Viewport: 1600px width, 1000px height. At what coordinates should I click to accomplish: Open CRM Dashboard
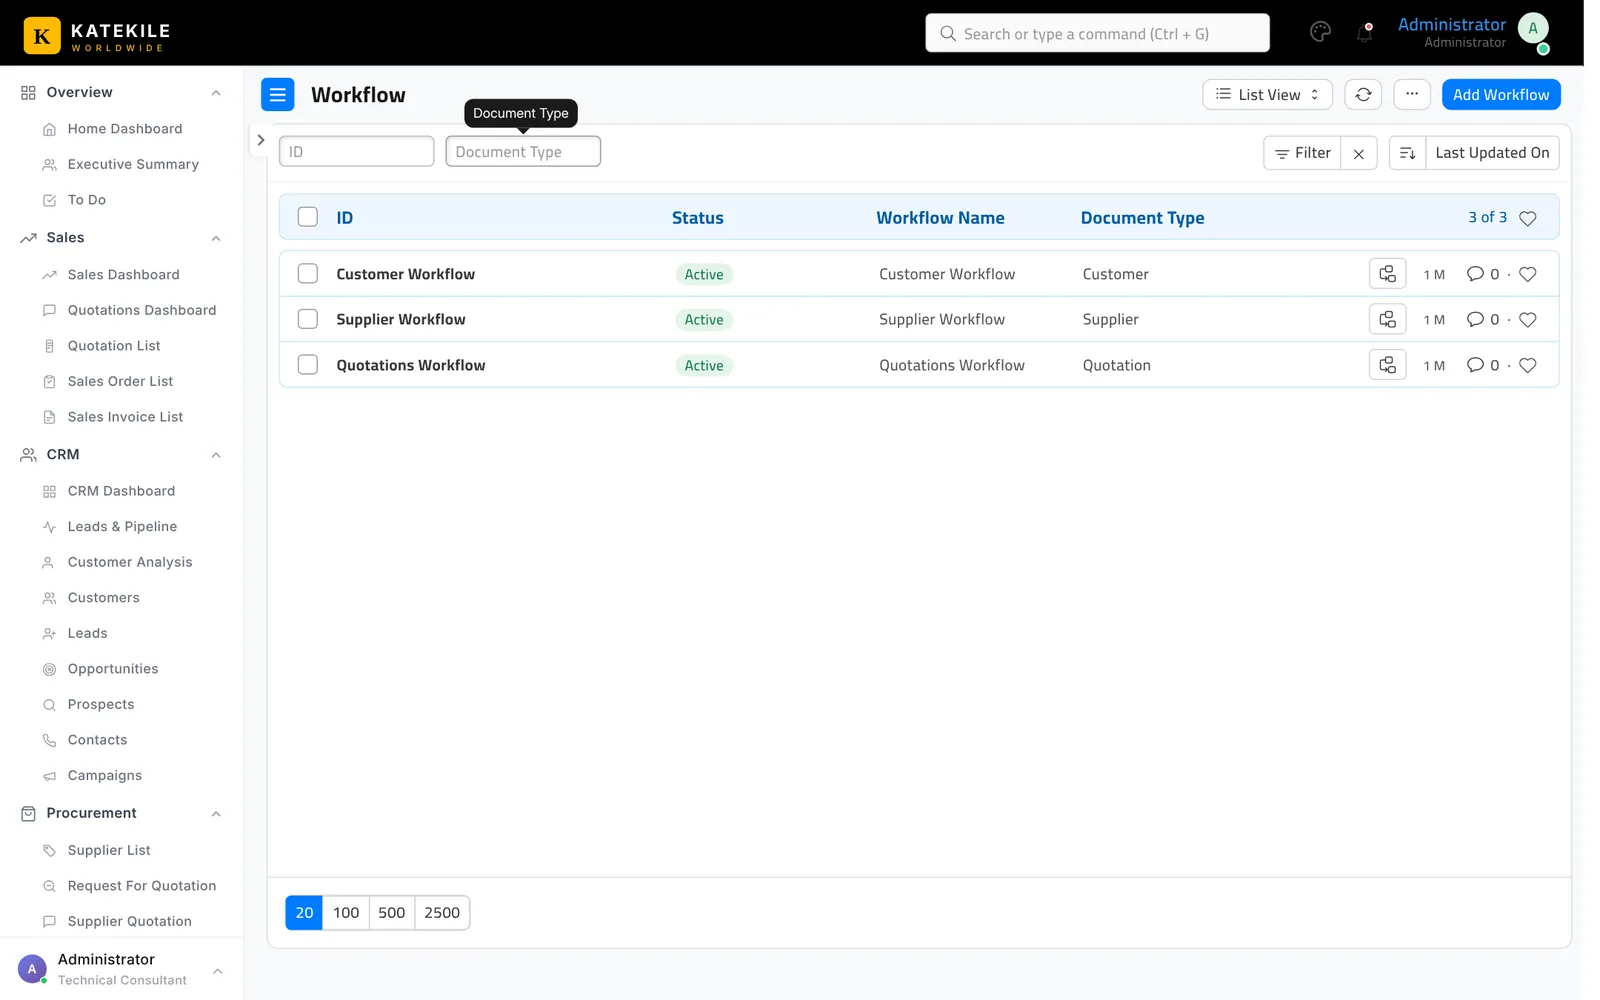pyautogui.click(x=121, y=491)
